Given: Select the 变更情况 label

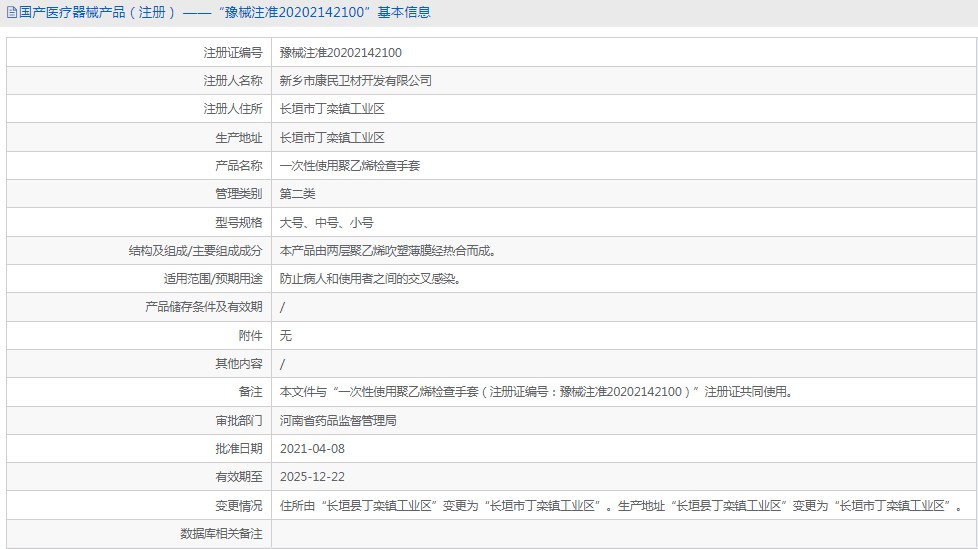Looking at the screenshot, I should click(239, 505).
